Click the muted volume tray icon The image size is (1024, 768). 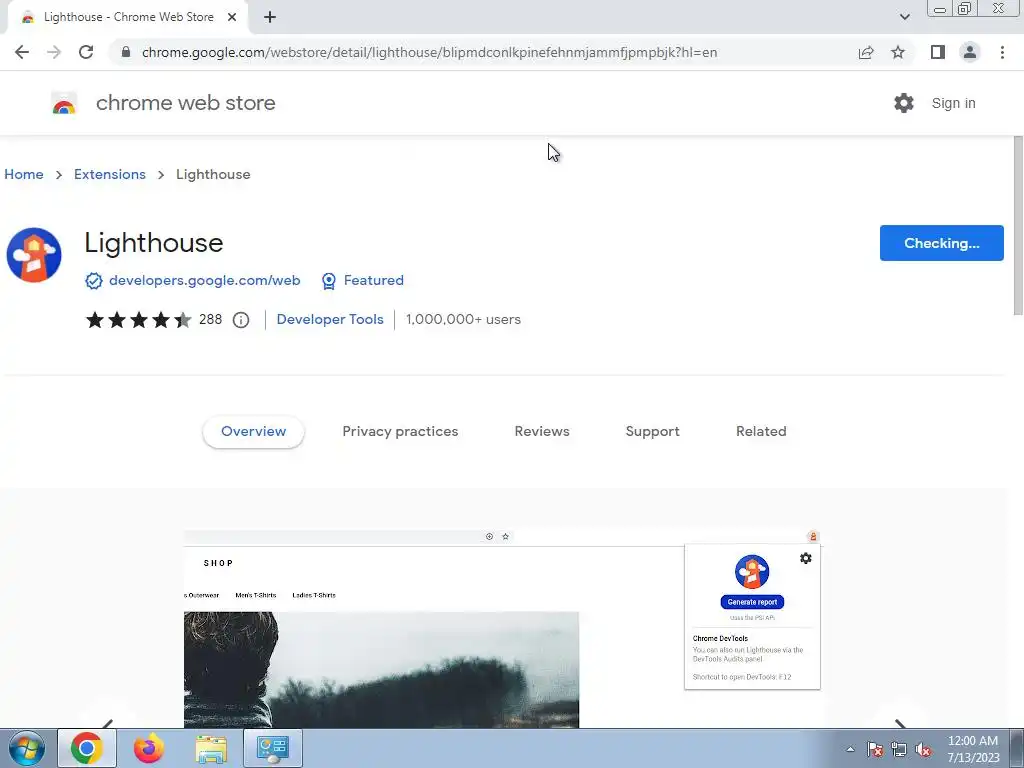923,749
